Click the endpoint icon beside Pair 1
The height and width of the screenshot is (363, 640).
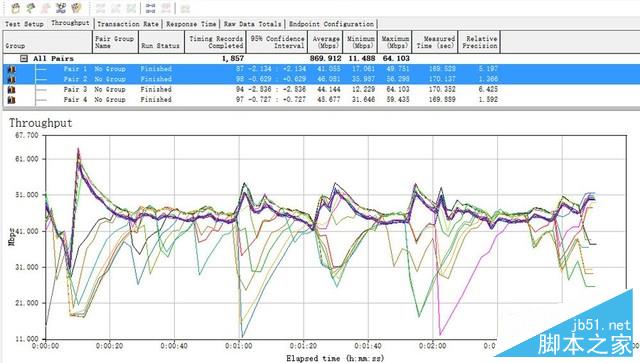coord(11,69)
